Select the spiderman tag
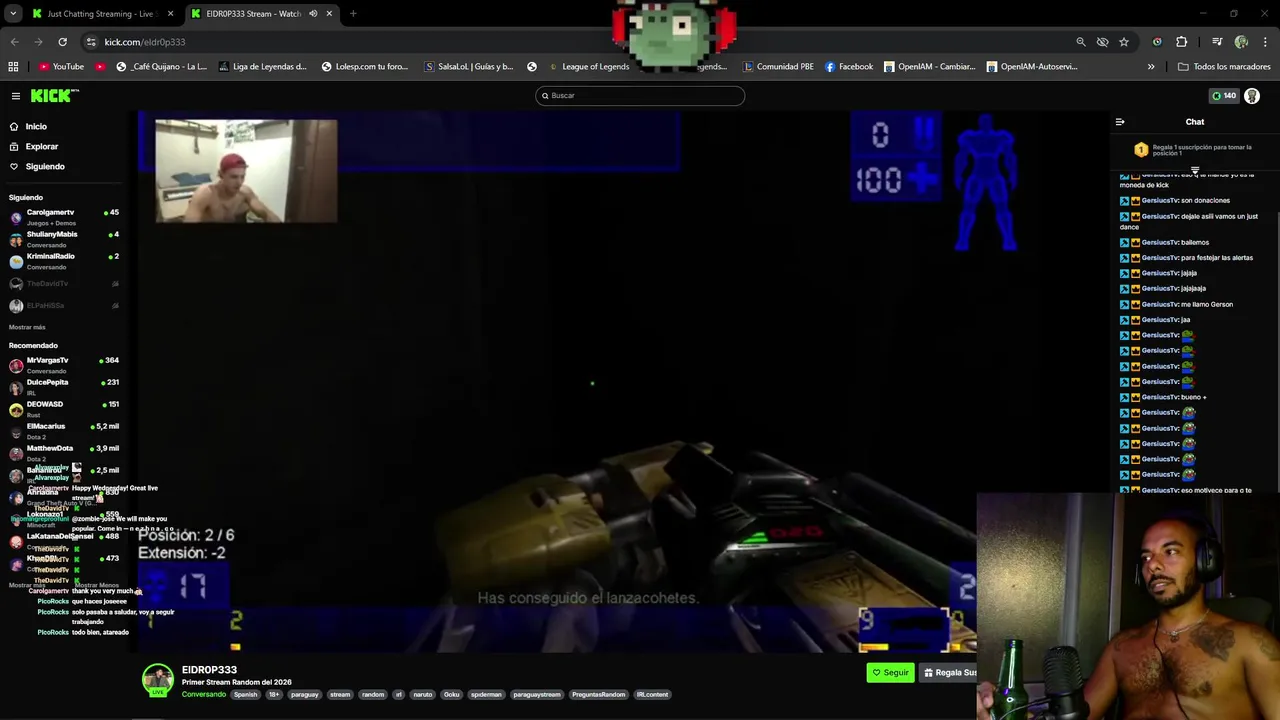1280x720 pixels. pyautogui.click(x=486, y=695)
